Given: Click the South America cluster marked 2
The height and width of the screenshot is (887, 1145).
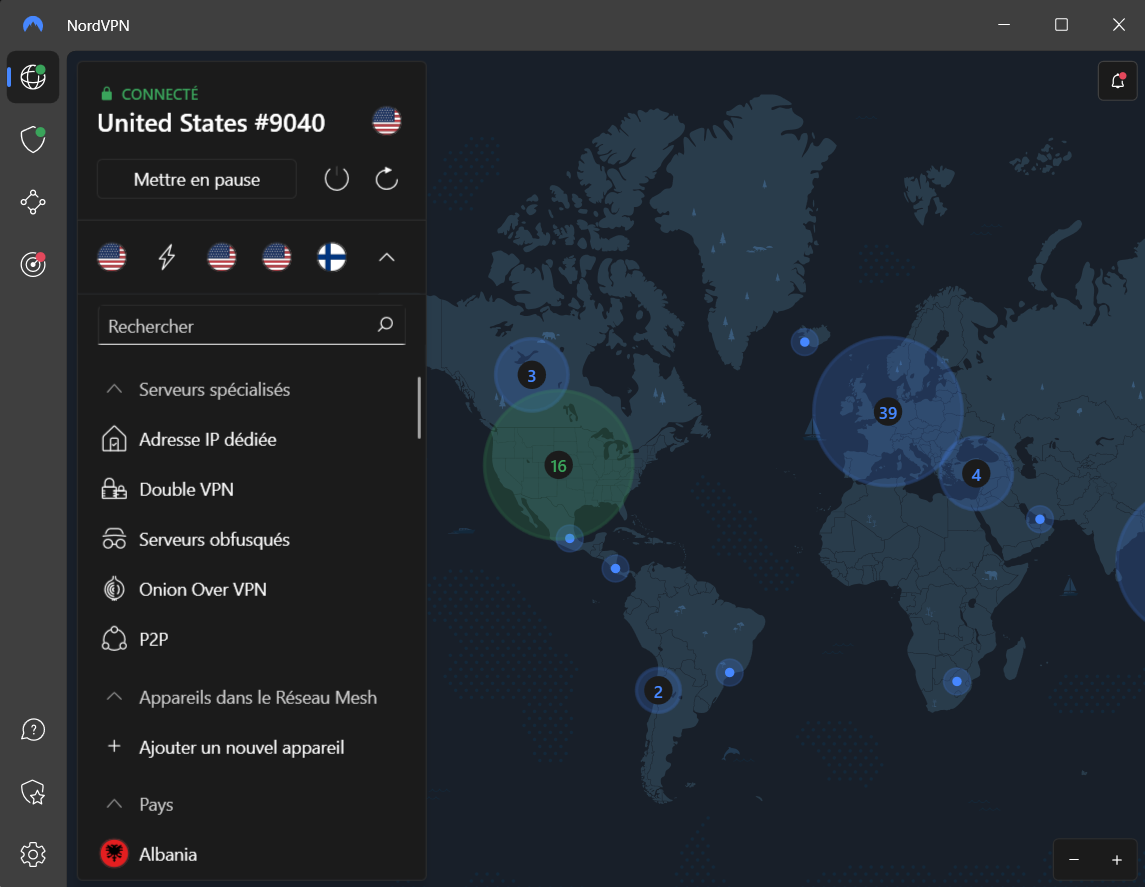Looking at the screenshot, I should (x=658, y=691).
